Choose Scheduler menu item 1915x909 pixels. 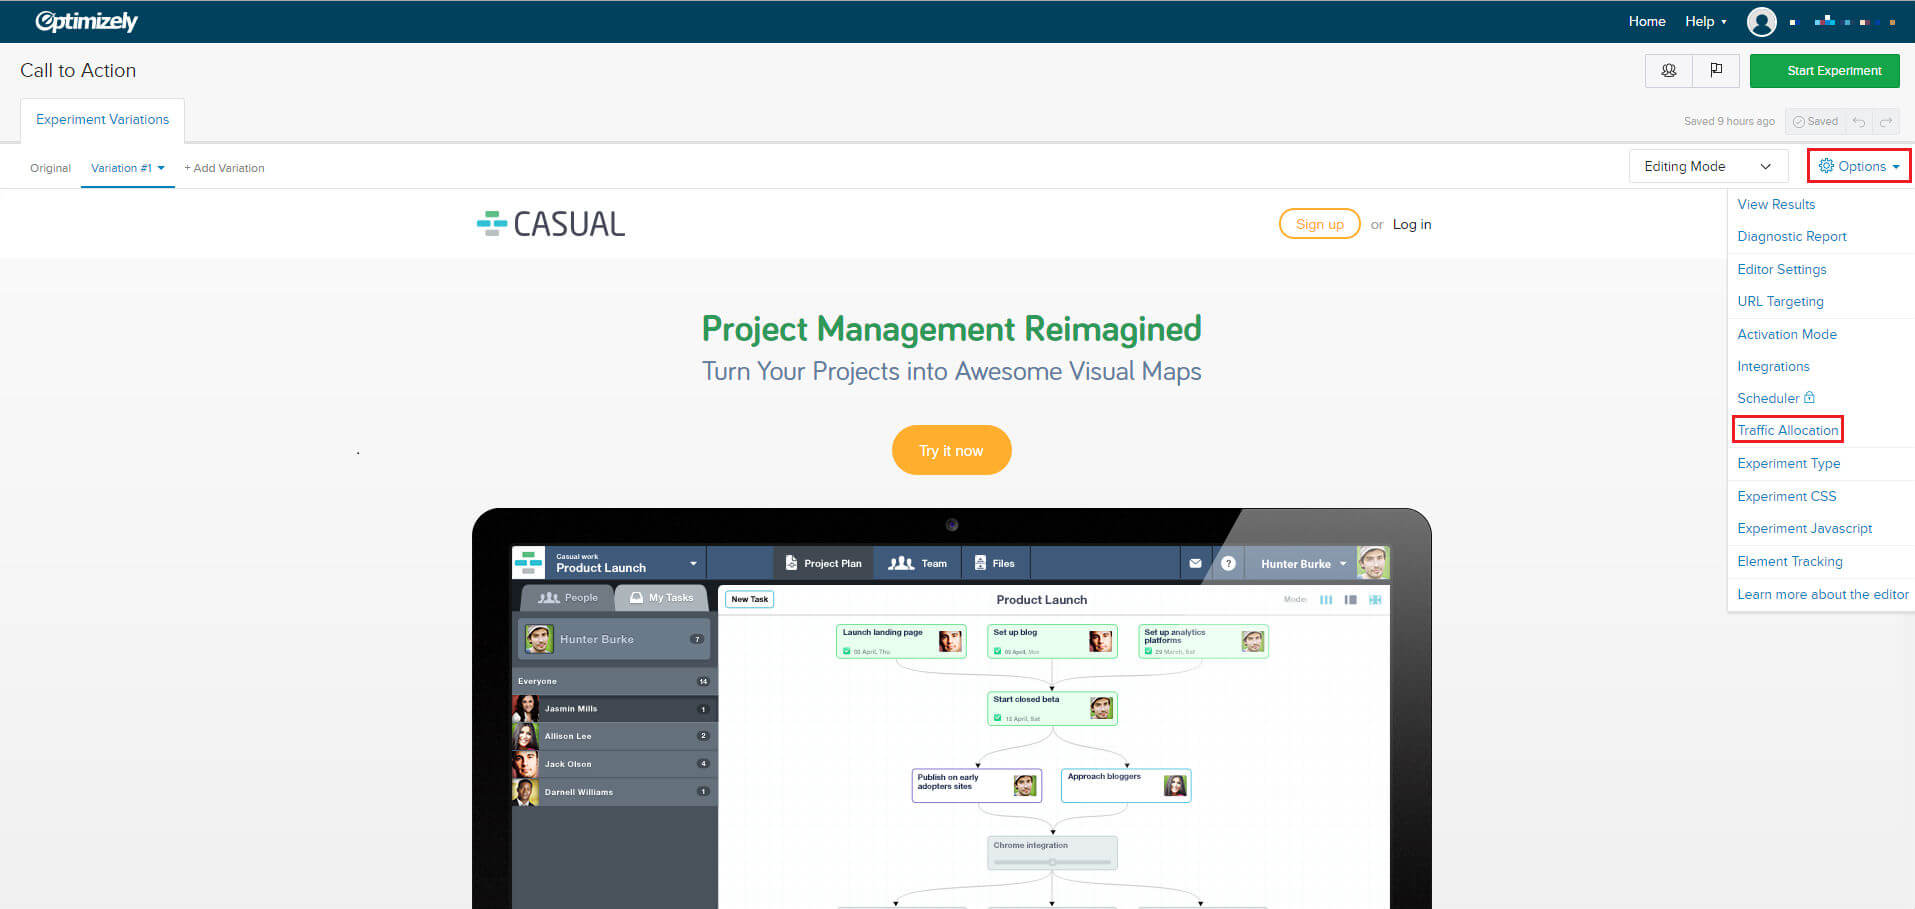(1768, 398)
